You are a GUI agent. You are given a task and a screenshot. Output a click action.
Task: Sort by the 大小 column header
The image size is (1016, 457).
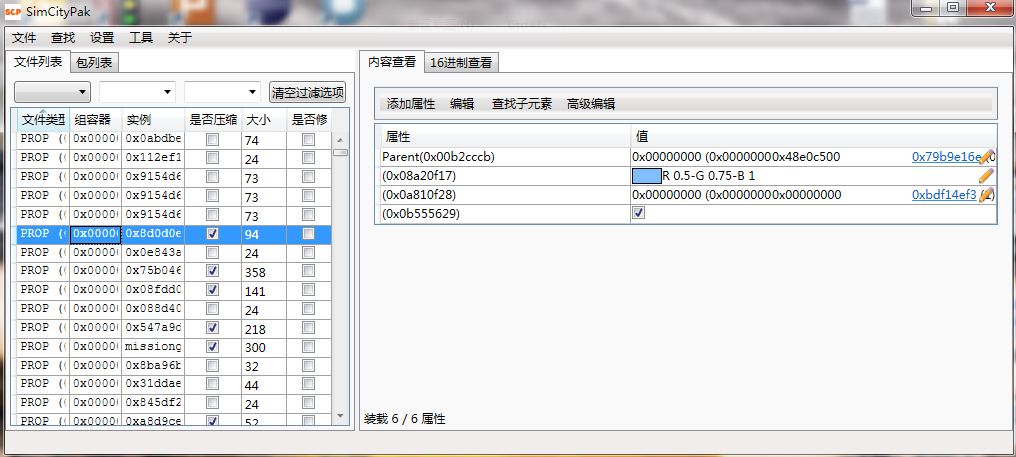(x=264, y=120)
